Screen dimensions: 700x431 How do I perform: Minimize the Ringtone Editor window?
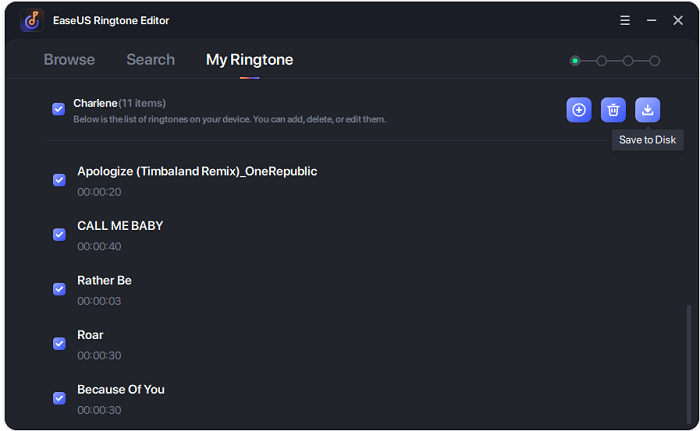pyautogui.click(x=651, y=21)
